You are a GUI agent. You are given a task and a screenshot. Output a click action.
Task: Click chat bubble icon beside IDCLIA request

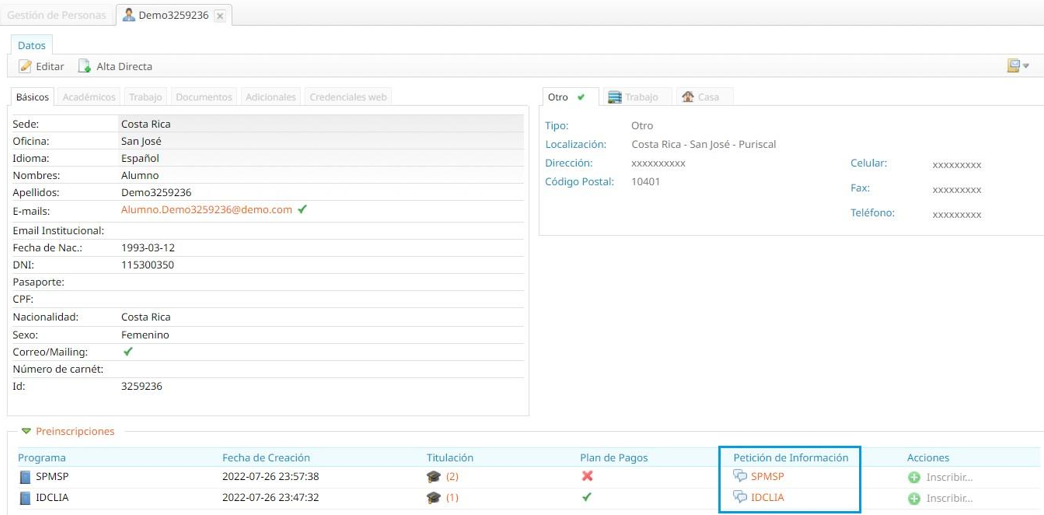pos(740,497)
